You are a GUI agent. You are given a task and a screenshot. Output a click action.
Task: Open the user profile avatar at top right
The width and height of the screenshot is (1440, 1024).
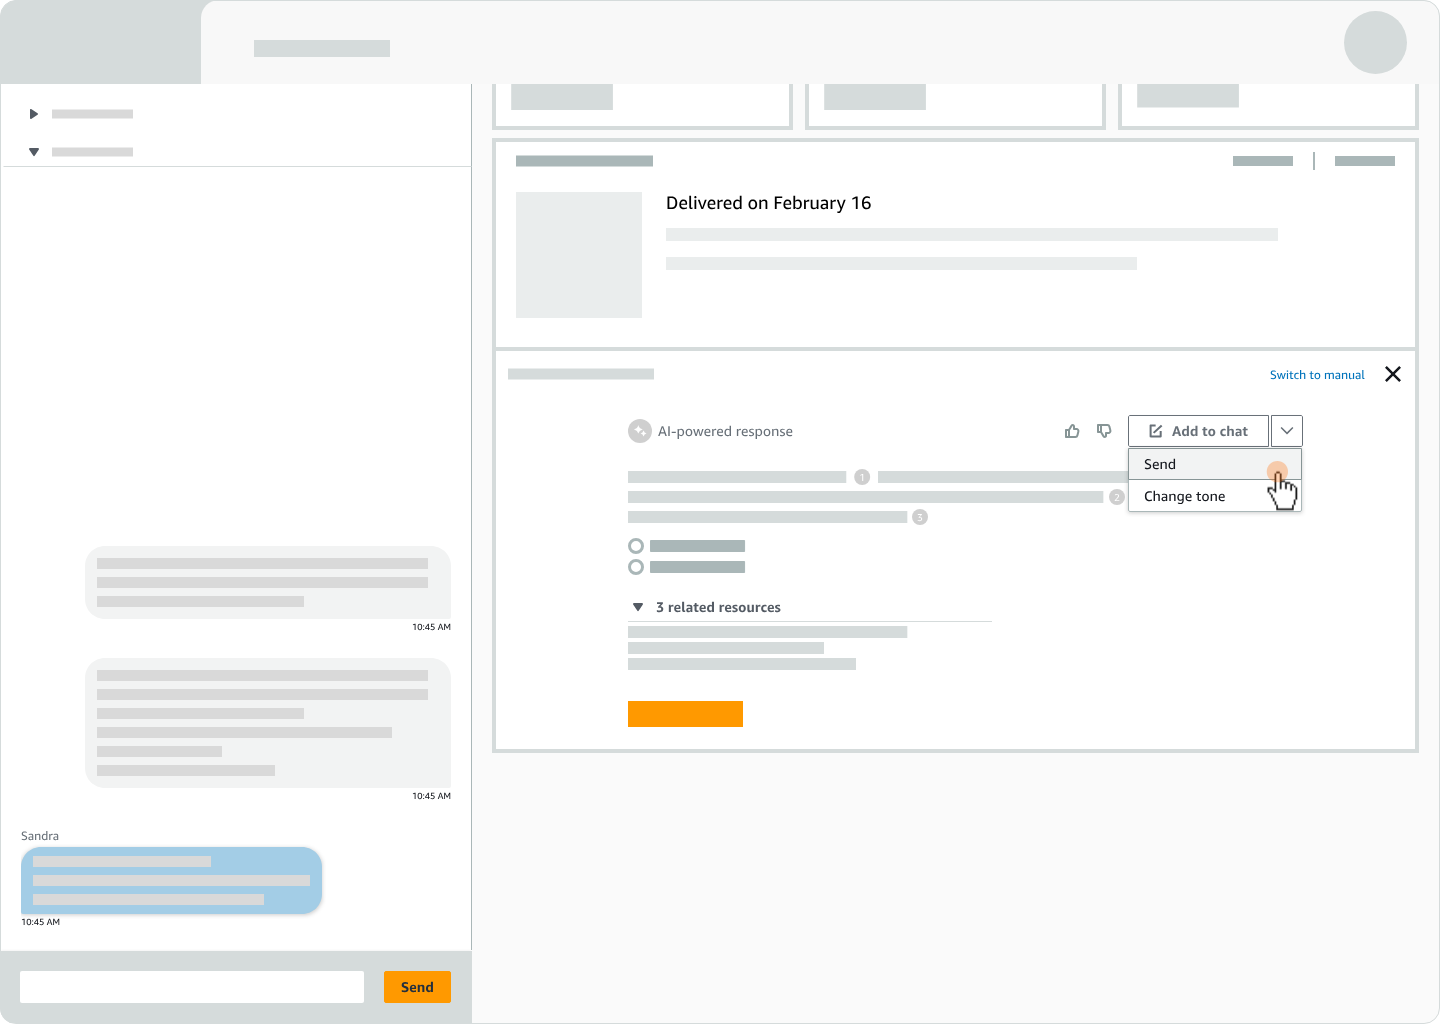(x=1375, y=43)
